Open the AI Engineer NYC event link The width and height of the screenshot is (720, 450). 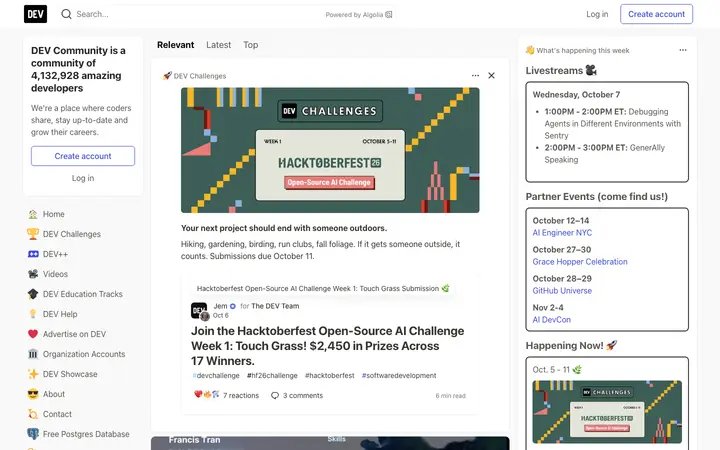tap(562, 233)
